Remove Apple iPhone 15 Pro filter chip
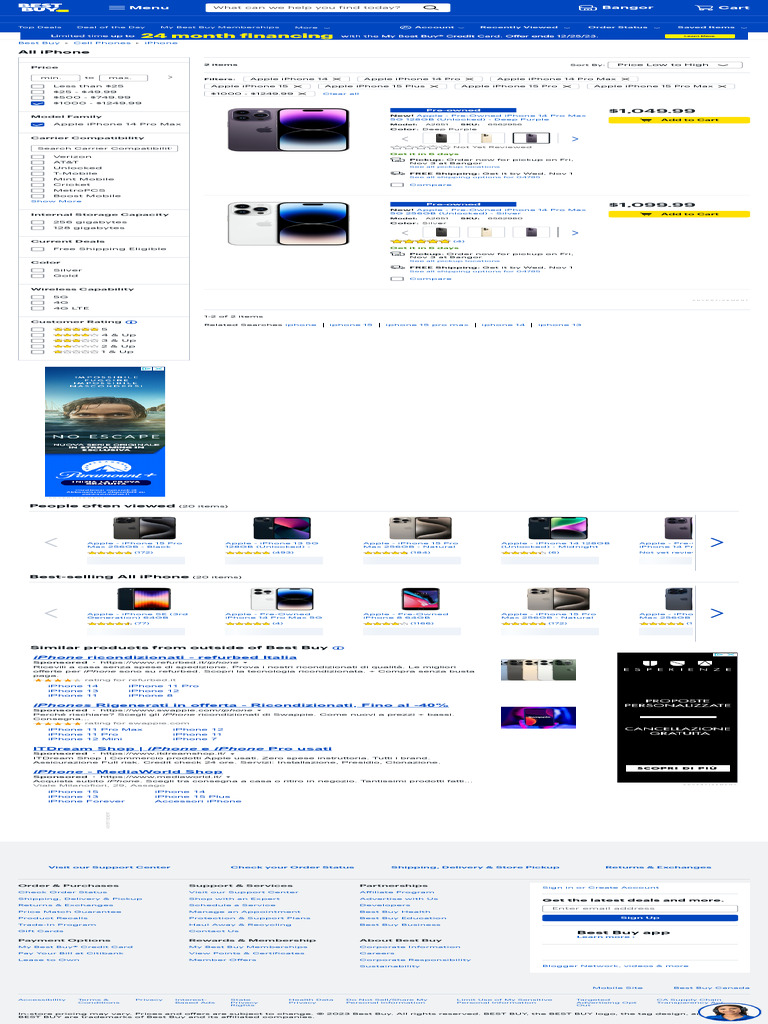Screen dimensions: 768x1024 coord(567,86)
